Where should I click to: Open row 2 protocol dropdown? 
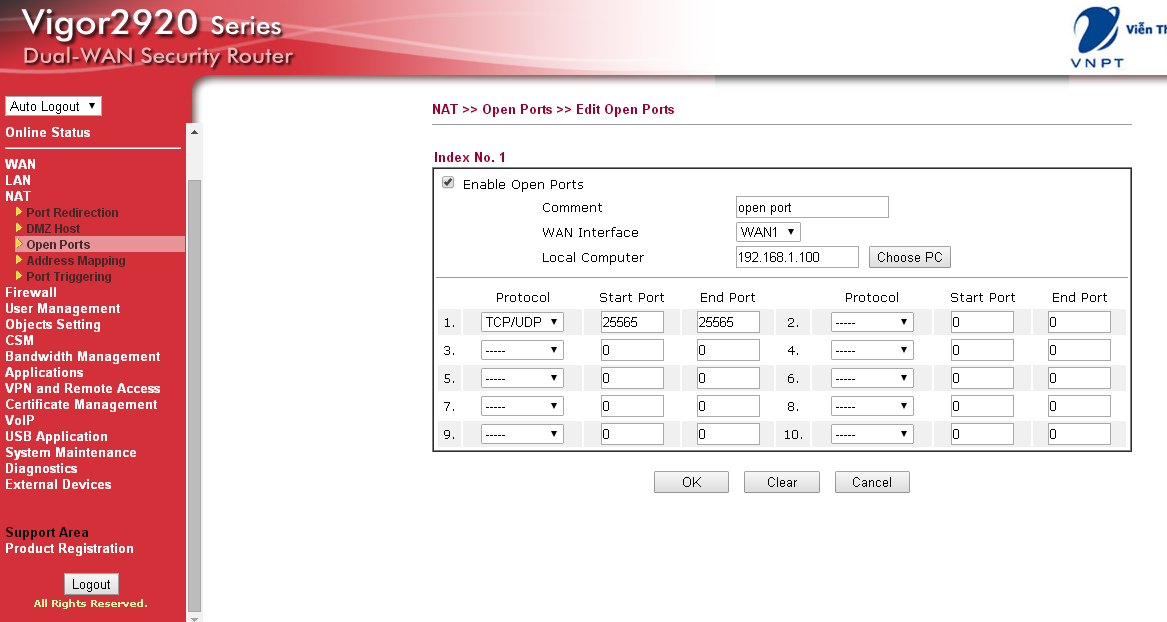pos(872,322)
